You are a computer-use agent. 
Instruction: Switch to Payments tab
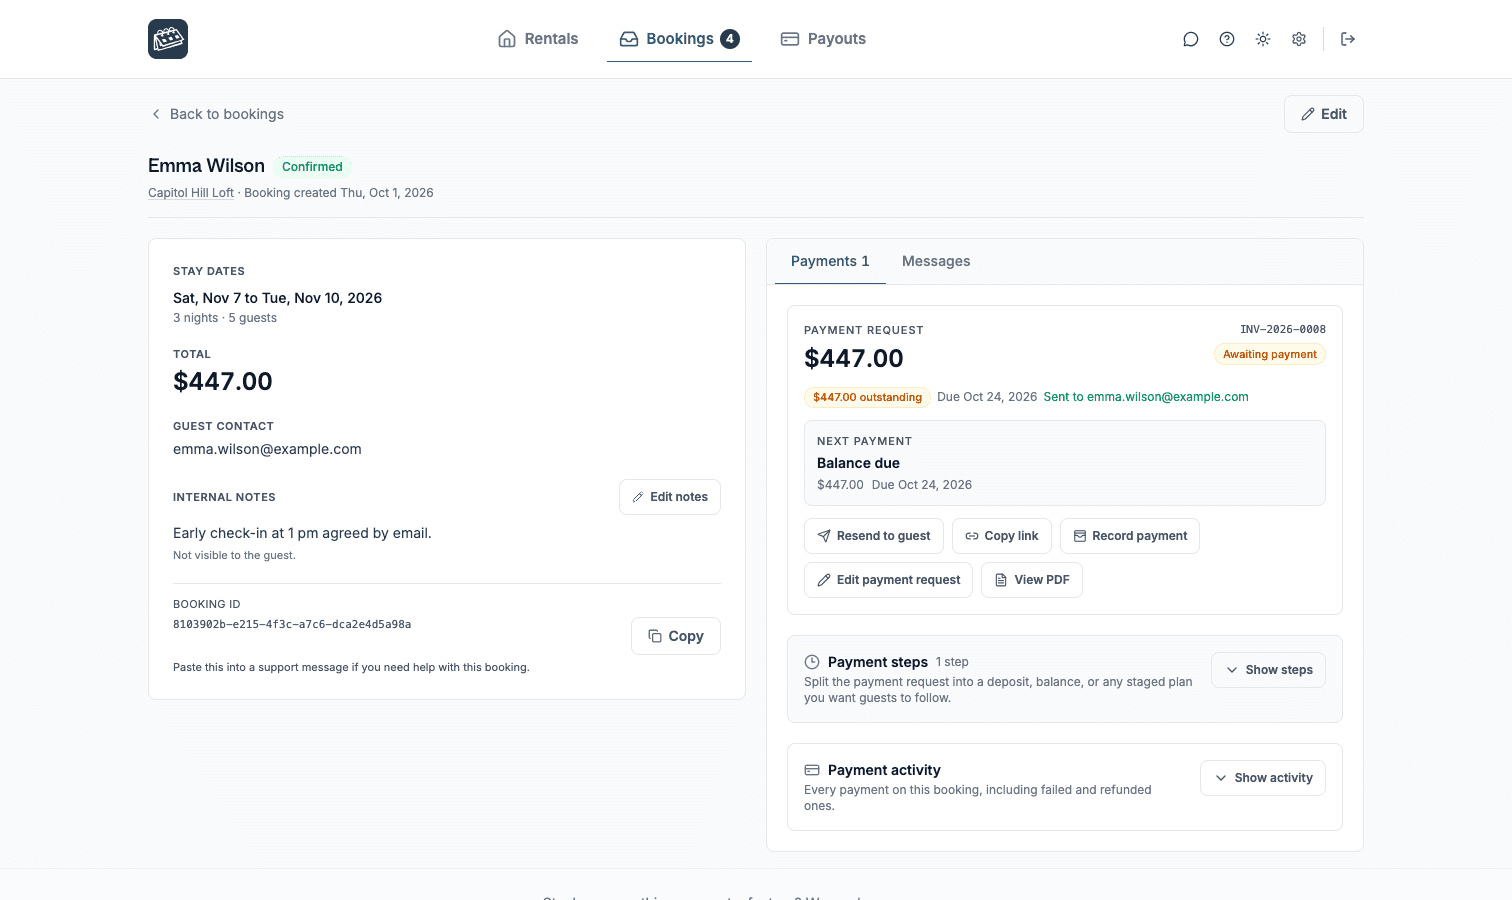pos(830,261)
